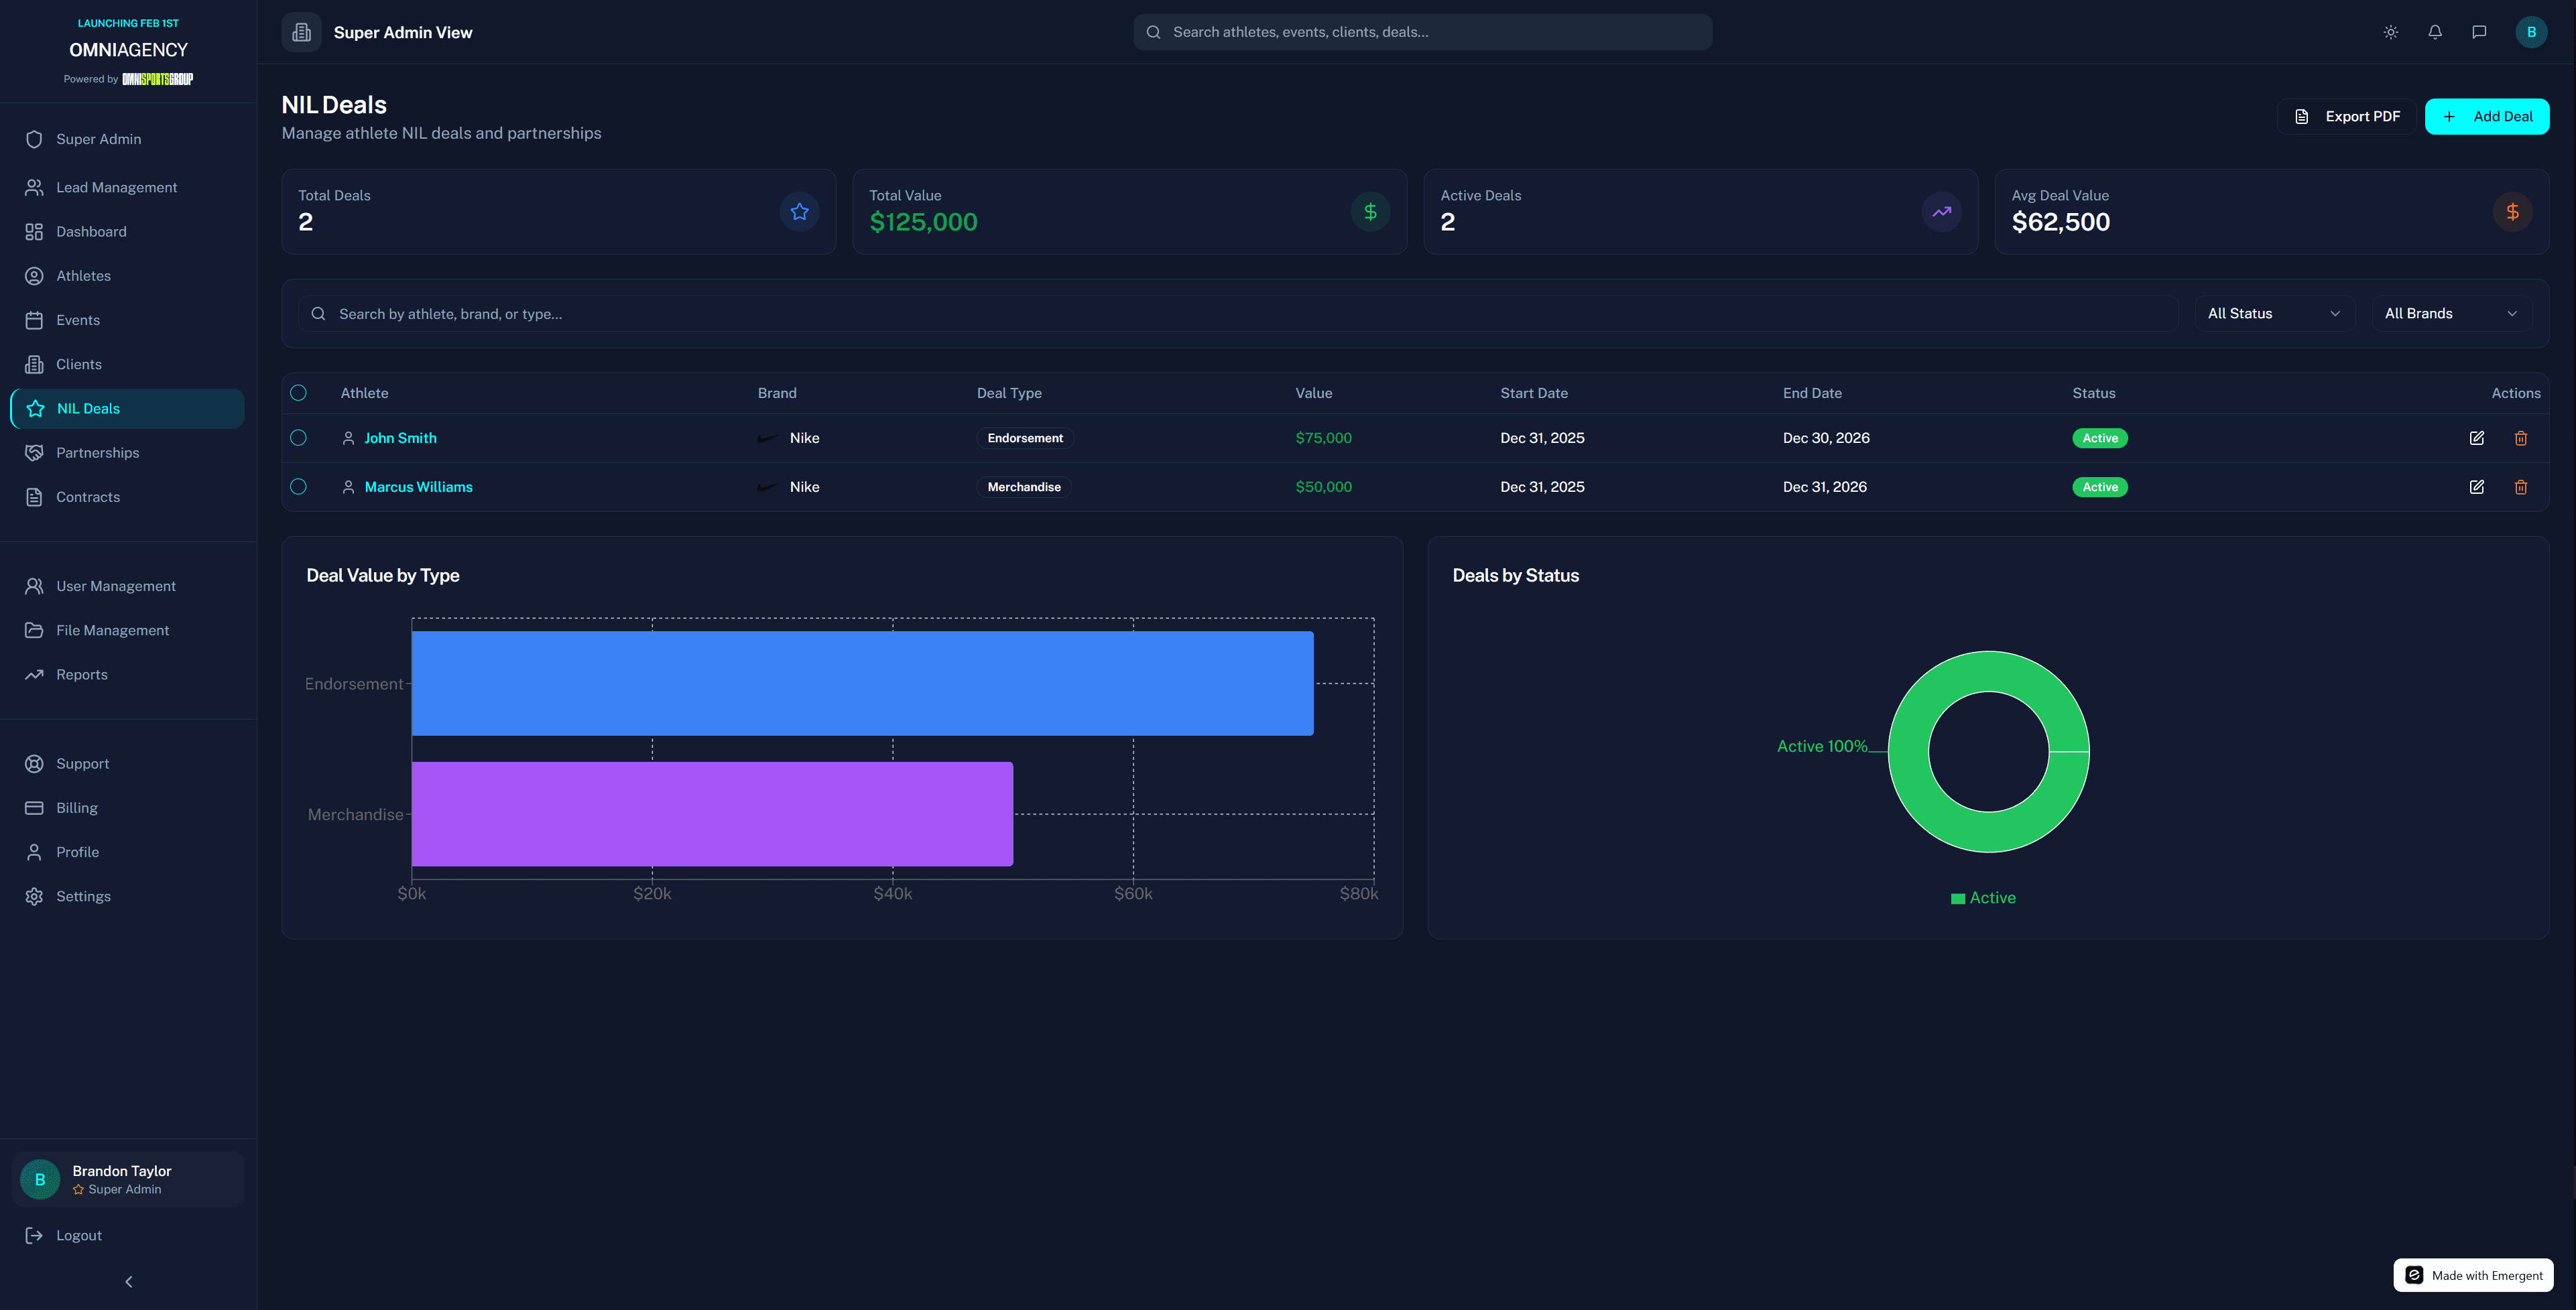Image resolution: width=2576 pixels, height=1310 pixels.
Task: Open Marcus Williams athlete link
Action: [x=418, y=487]
